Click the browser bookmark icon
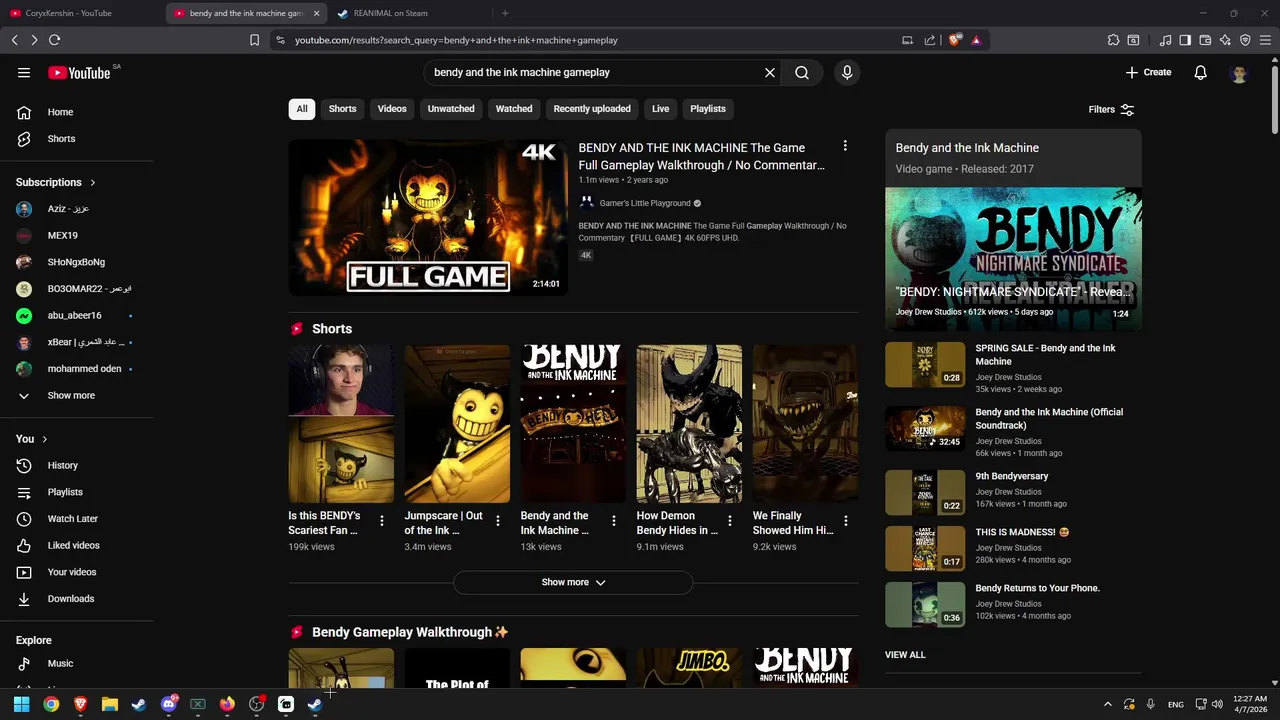The width and height of the screenshot is (1280, 720). tap(254, 40)
